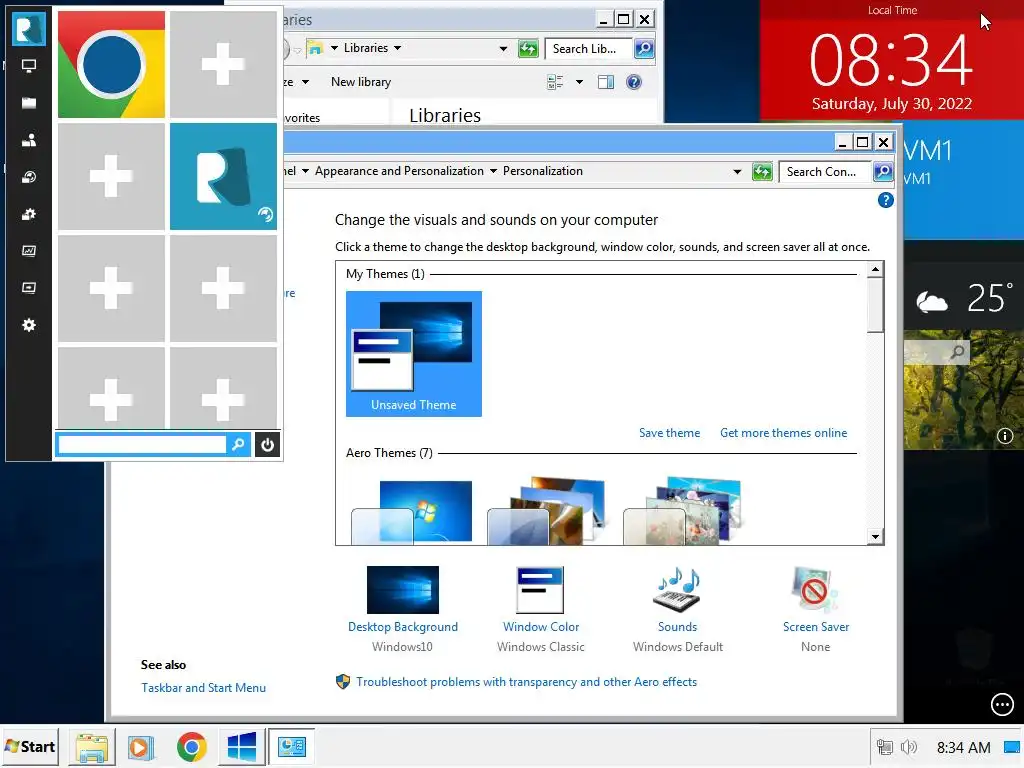Add app via empty tile right of Chrome
Image resolution: width=1024 pixels, height=768 pixels.
point(223,65)
